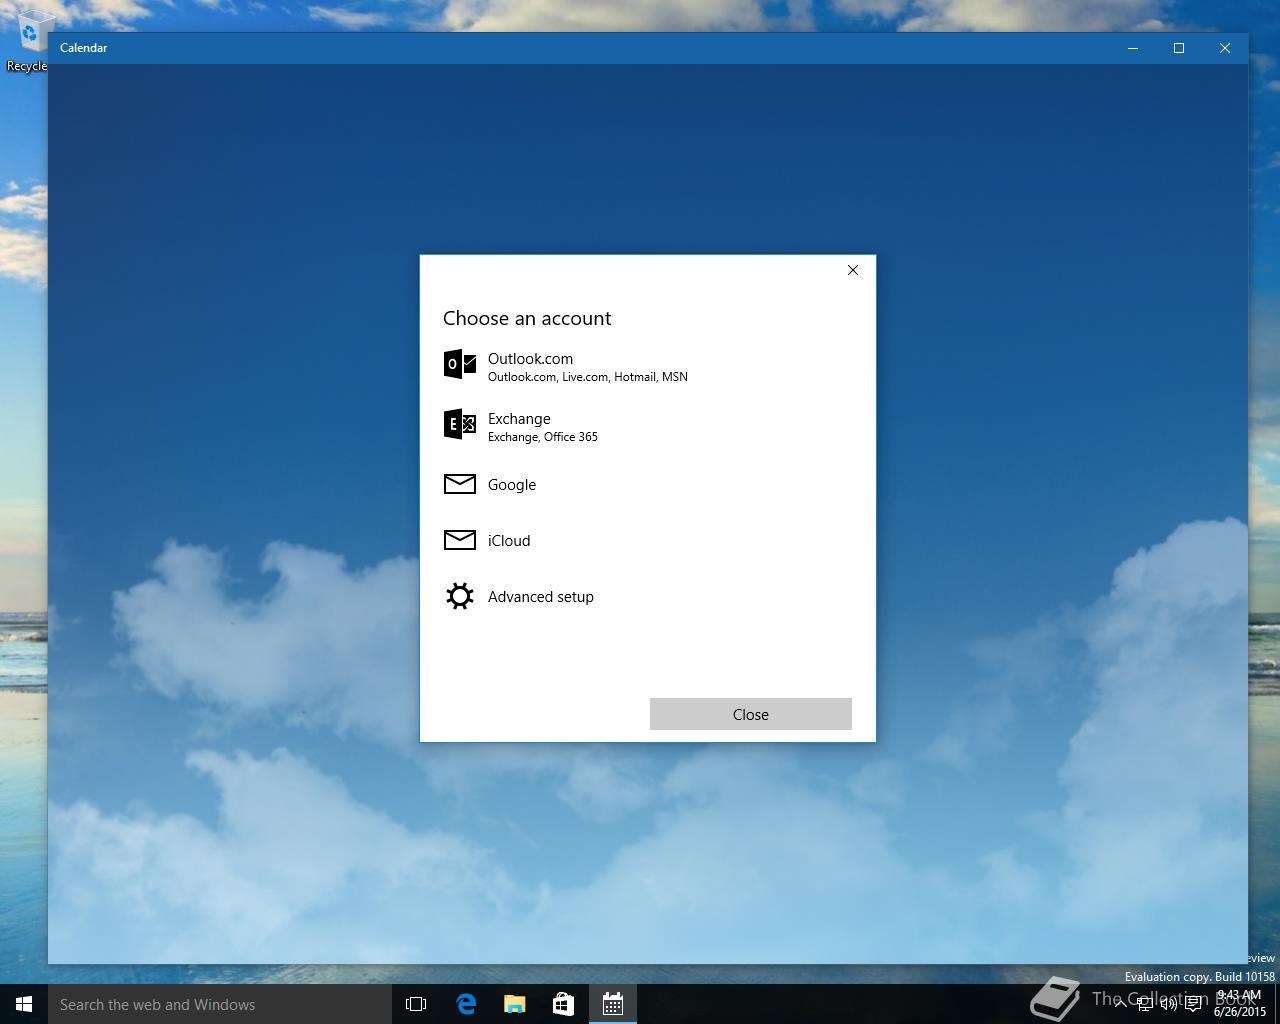Select the Exchange account icon
Screen dimensions: 1280x1024
[460, 424]
